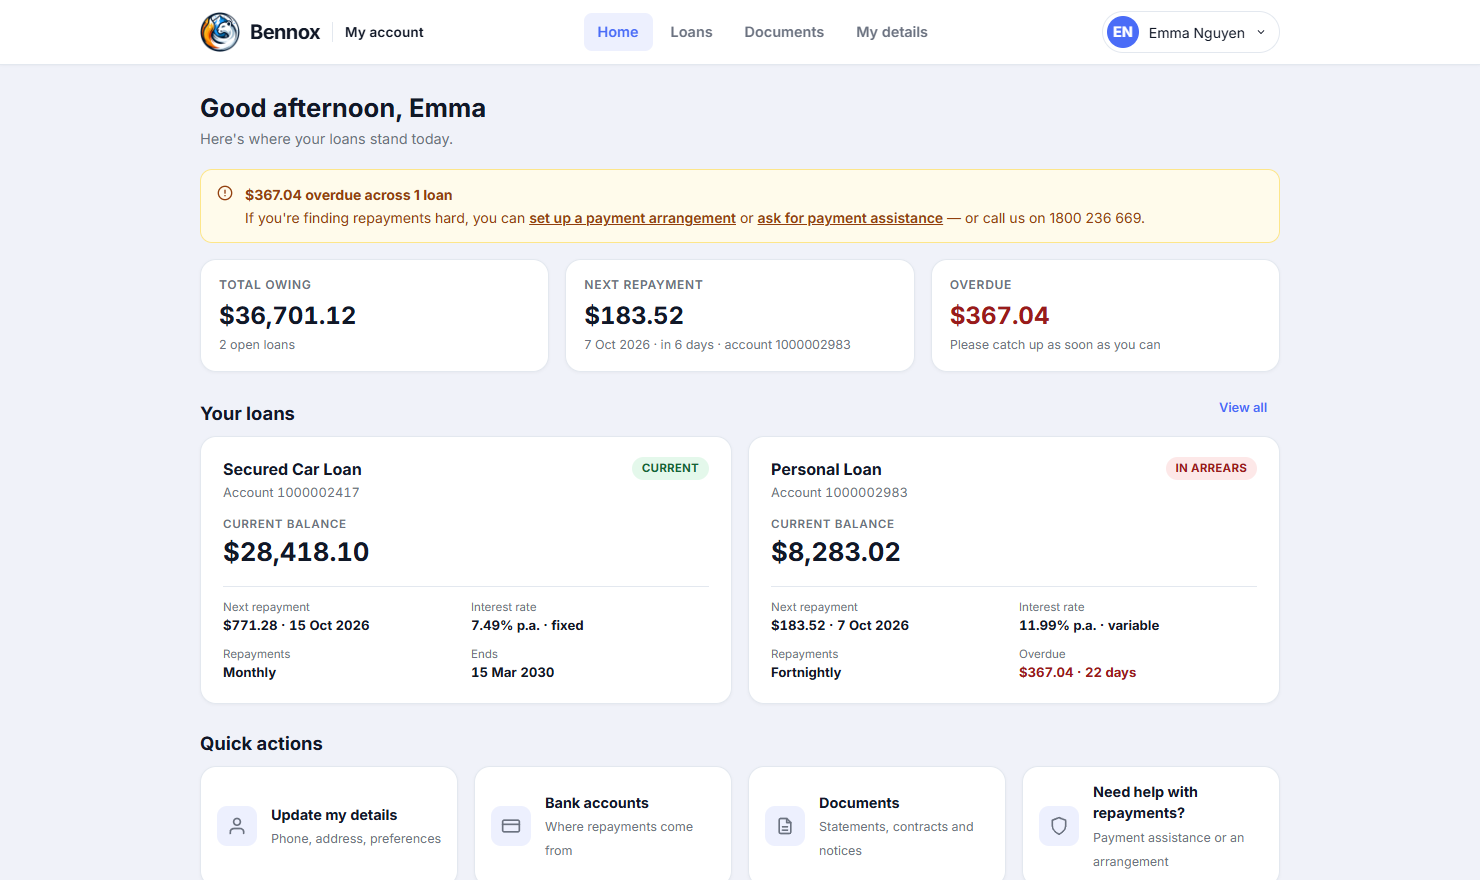Follow the 'set up a payment arrangement' link

(x=632, y=218)
